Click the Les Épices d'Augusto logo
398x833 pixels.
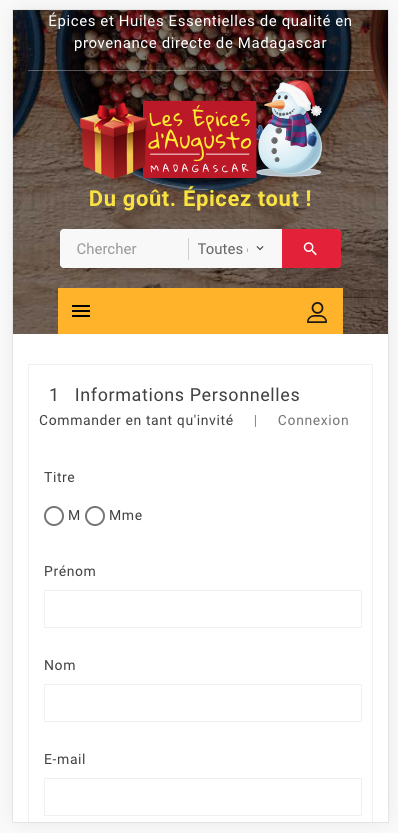[x=200, y=140]
